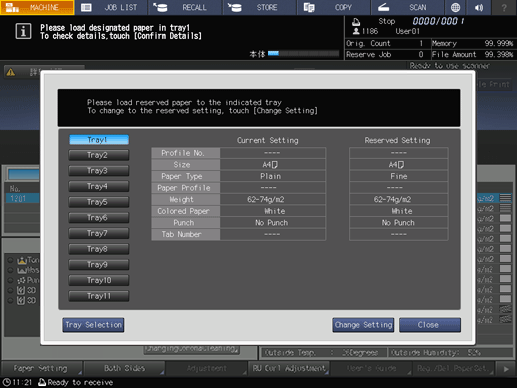Click the current No Punch value
The width and height of the screenshot is (517, 388).
point(273,223)
